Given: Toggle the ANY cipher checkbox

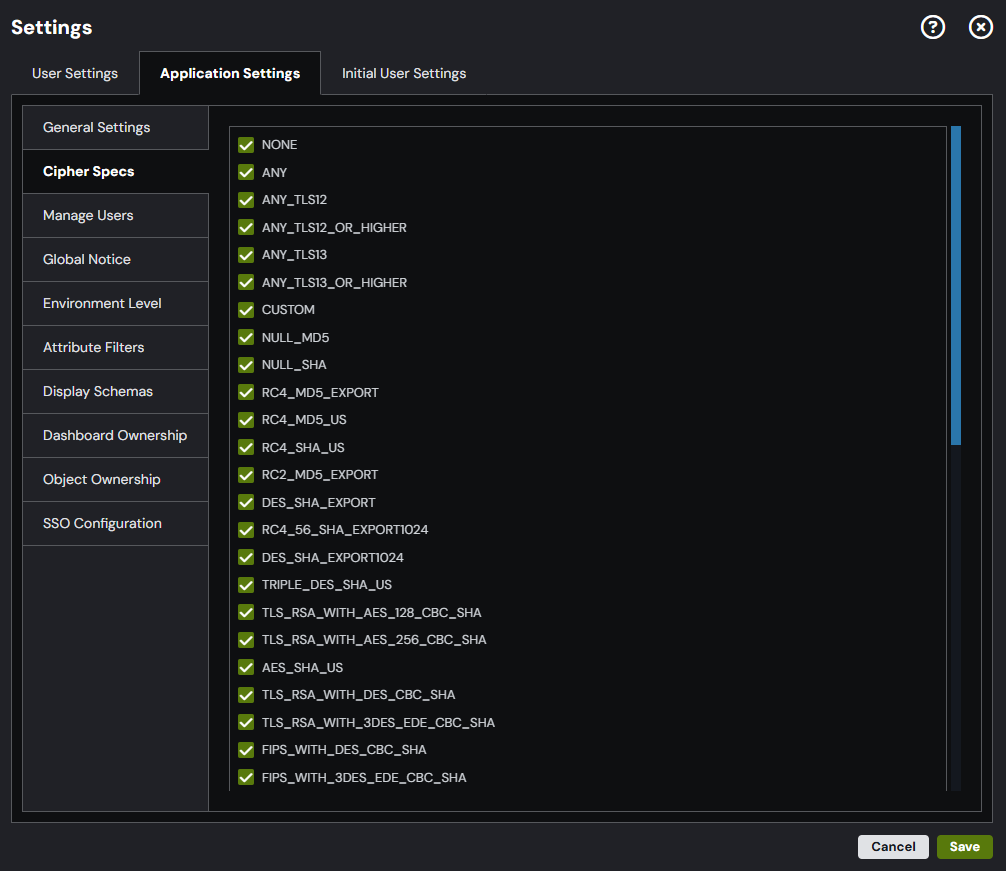Looking at the screenshot, I should [246, 173].
